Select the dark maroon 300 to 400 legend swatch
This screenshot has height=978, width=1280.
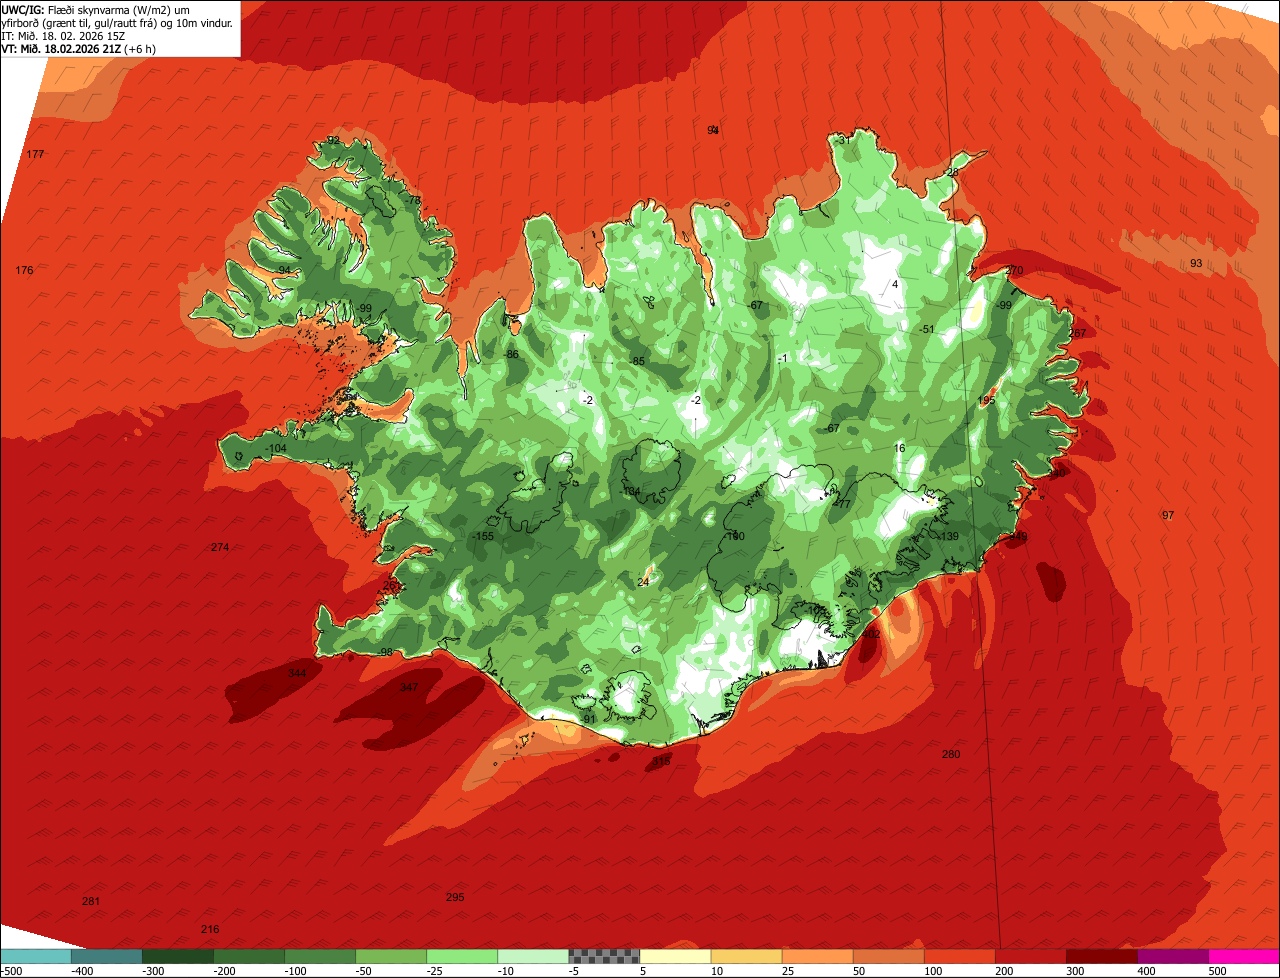pyautogui.click(x=1102, y=956)
